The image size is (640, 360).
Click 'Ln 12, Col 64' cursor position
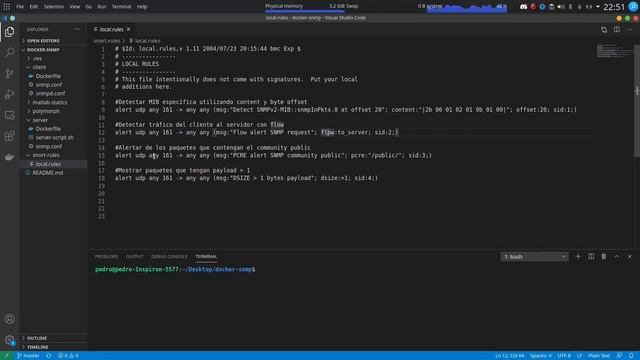click(x=509, y=356)
